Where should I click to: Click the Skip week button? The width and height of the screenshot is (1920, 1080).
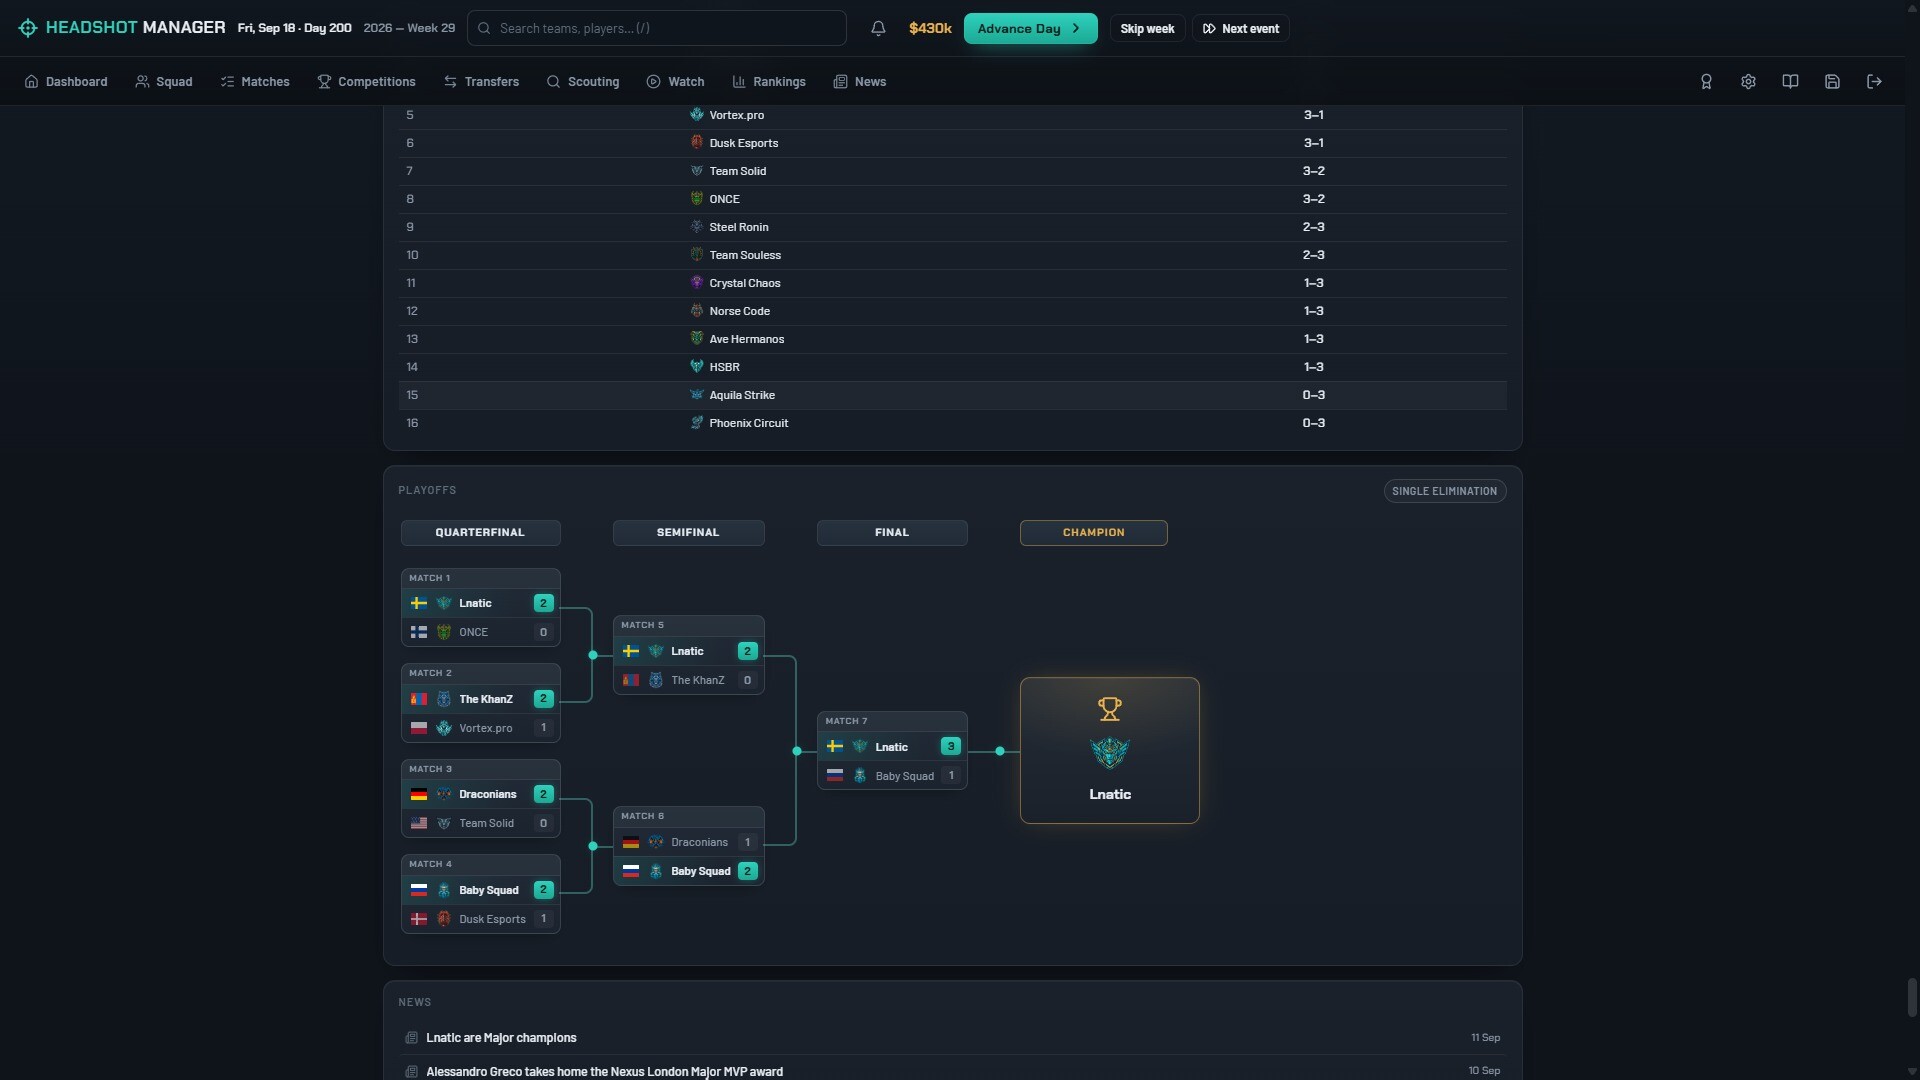click(x=1147, y=28)
